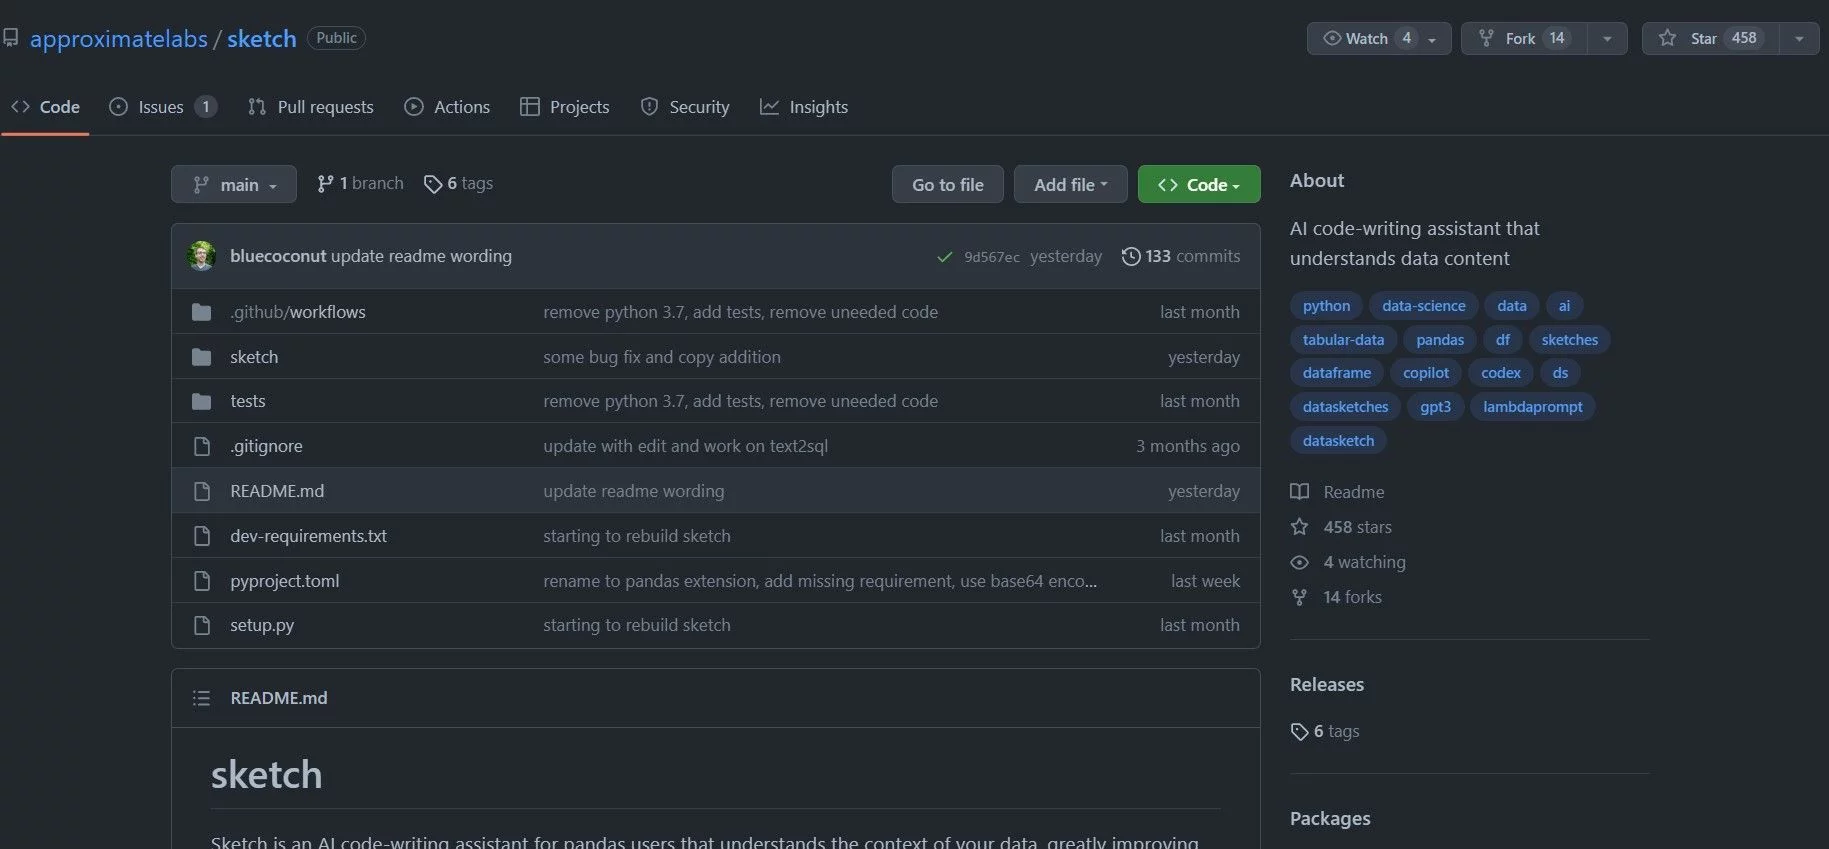Open the Releases heading link
The width and height of the screenshot is (1829, 849).
click(x=1327, y=685)
